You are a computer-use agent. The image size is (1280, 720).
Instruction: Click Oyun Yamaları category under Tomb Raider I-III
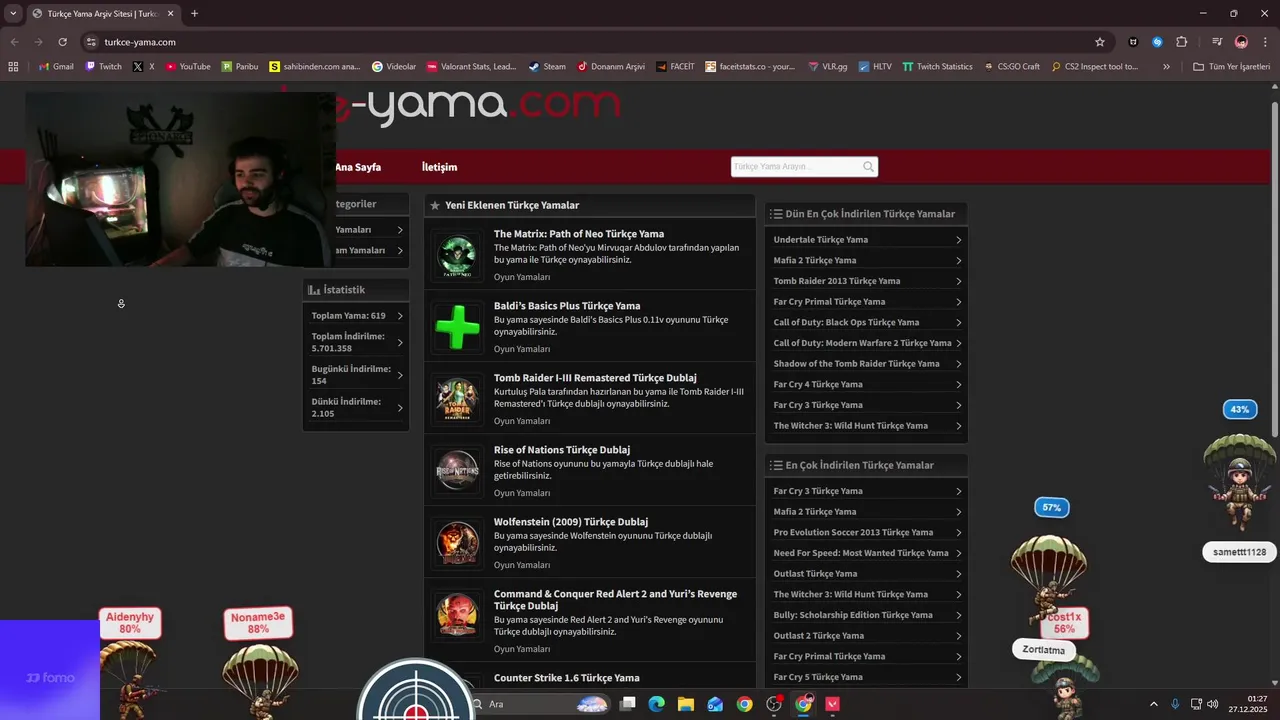522,421
